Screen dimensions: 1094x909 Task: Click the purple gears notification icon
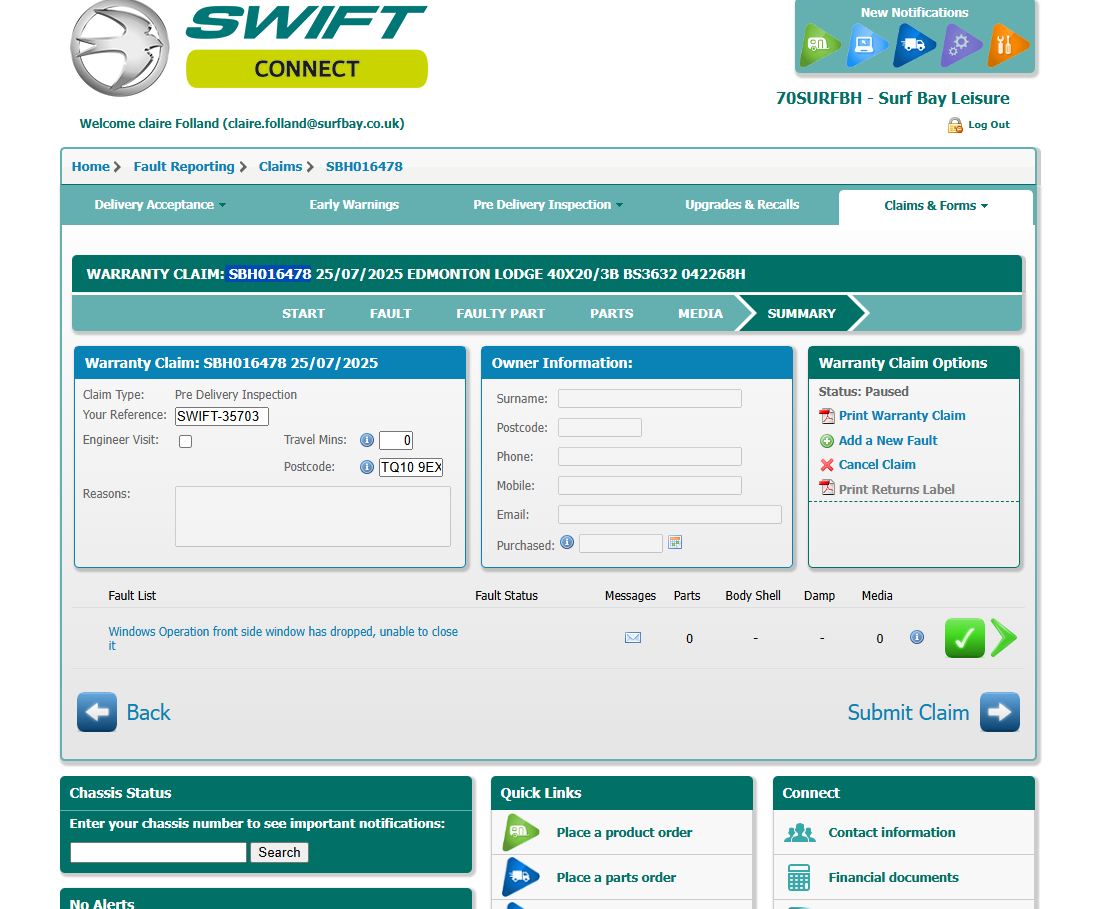961,45
